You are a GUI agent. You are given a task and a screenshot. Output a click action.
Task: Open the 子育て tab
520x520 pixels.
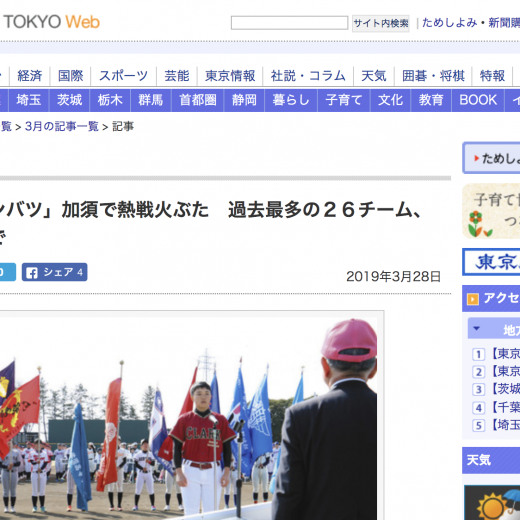(344, 100)
